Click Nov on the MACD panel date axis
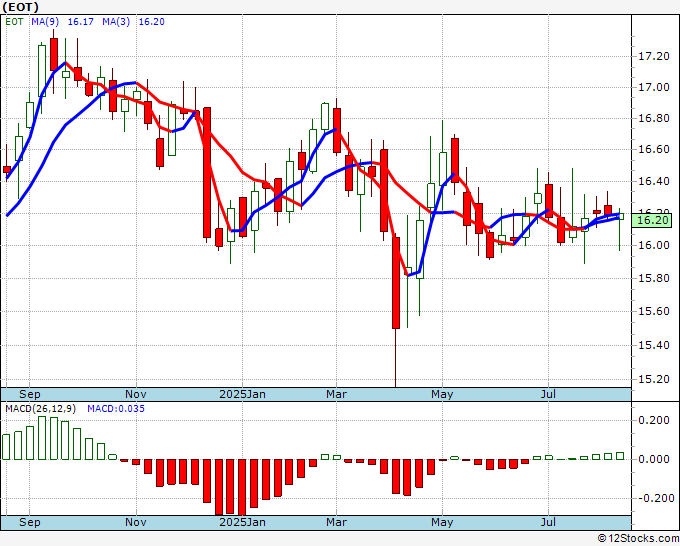Image resolution: width=680 pixels, height=546 pixels. tap(136, 522)
